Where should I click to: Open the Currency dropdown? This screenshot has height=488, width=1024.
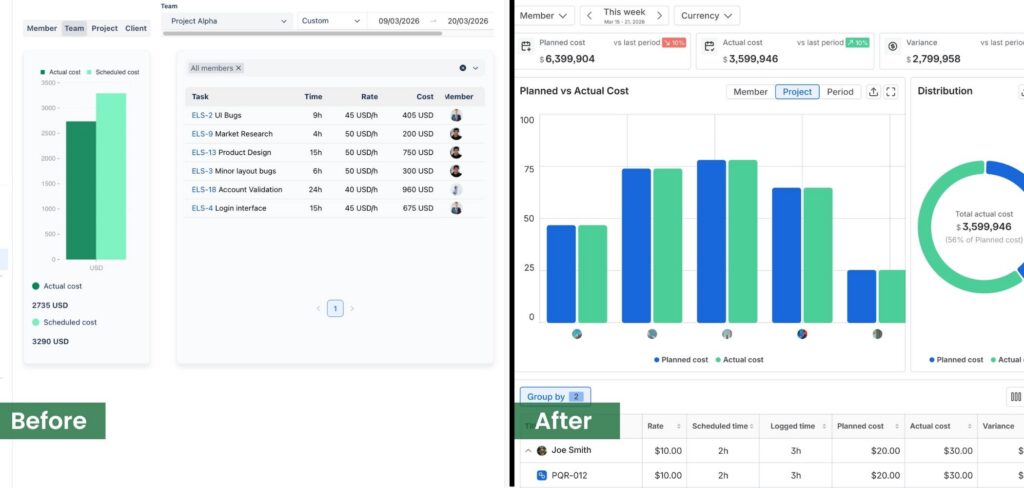(x=707, y=16)
